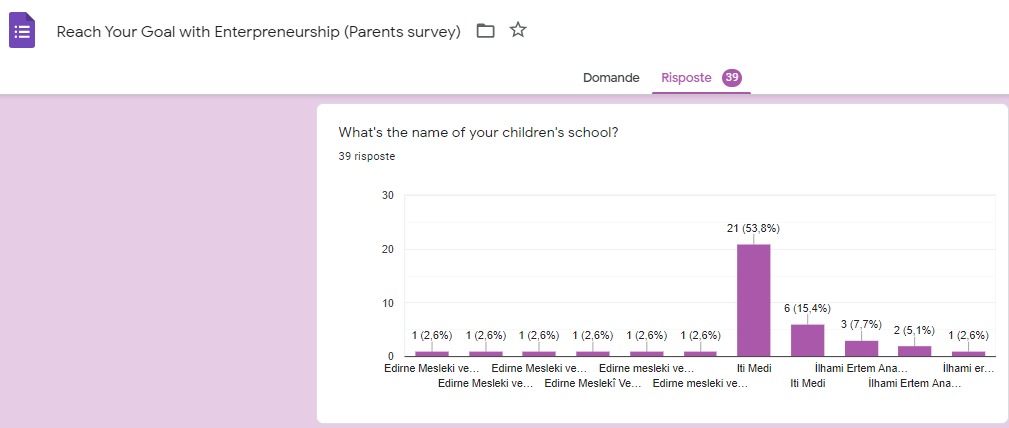
Task: Click the y-axis value 30
Action: [x=387, y=195]
